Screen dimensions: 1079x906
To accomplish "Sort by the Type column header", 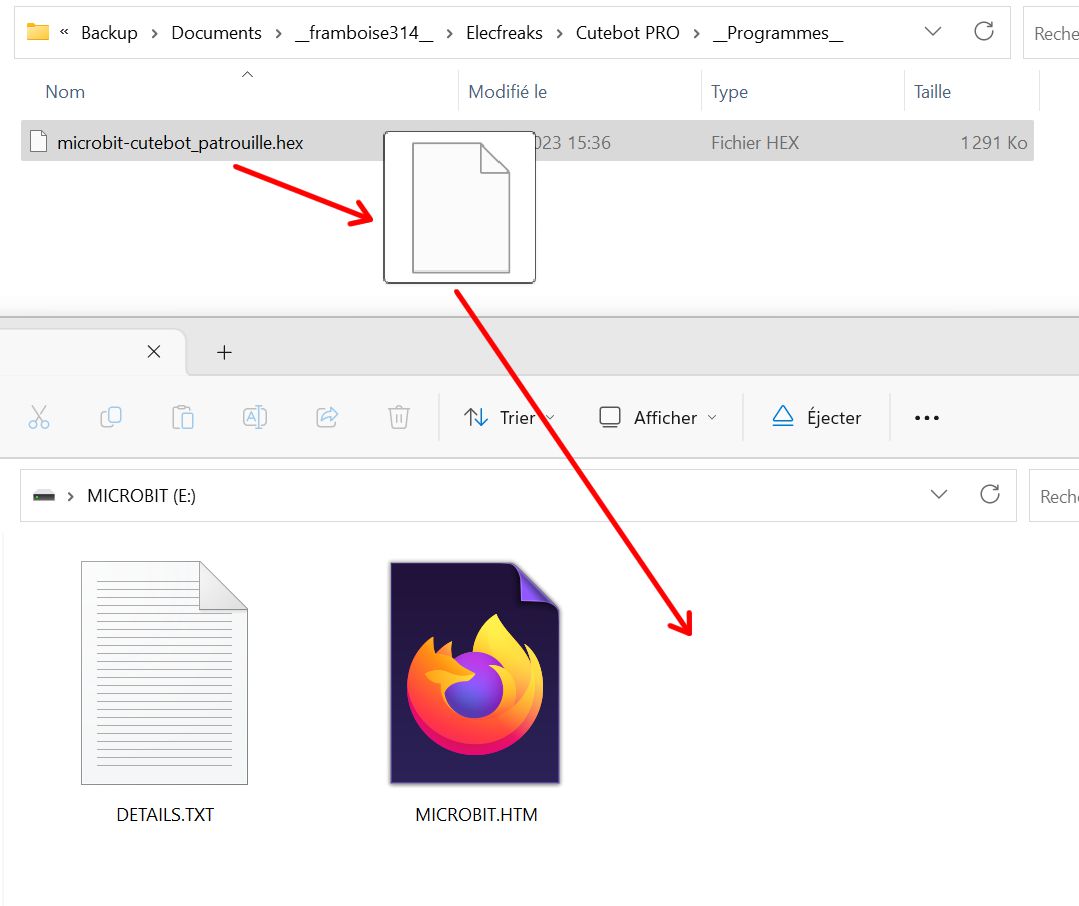I will coord(729,91).
